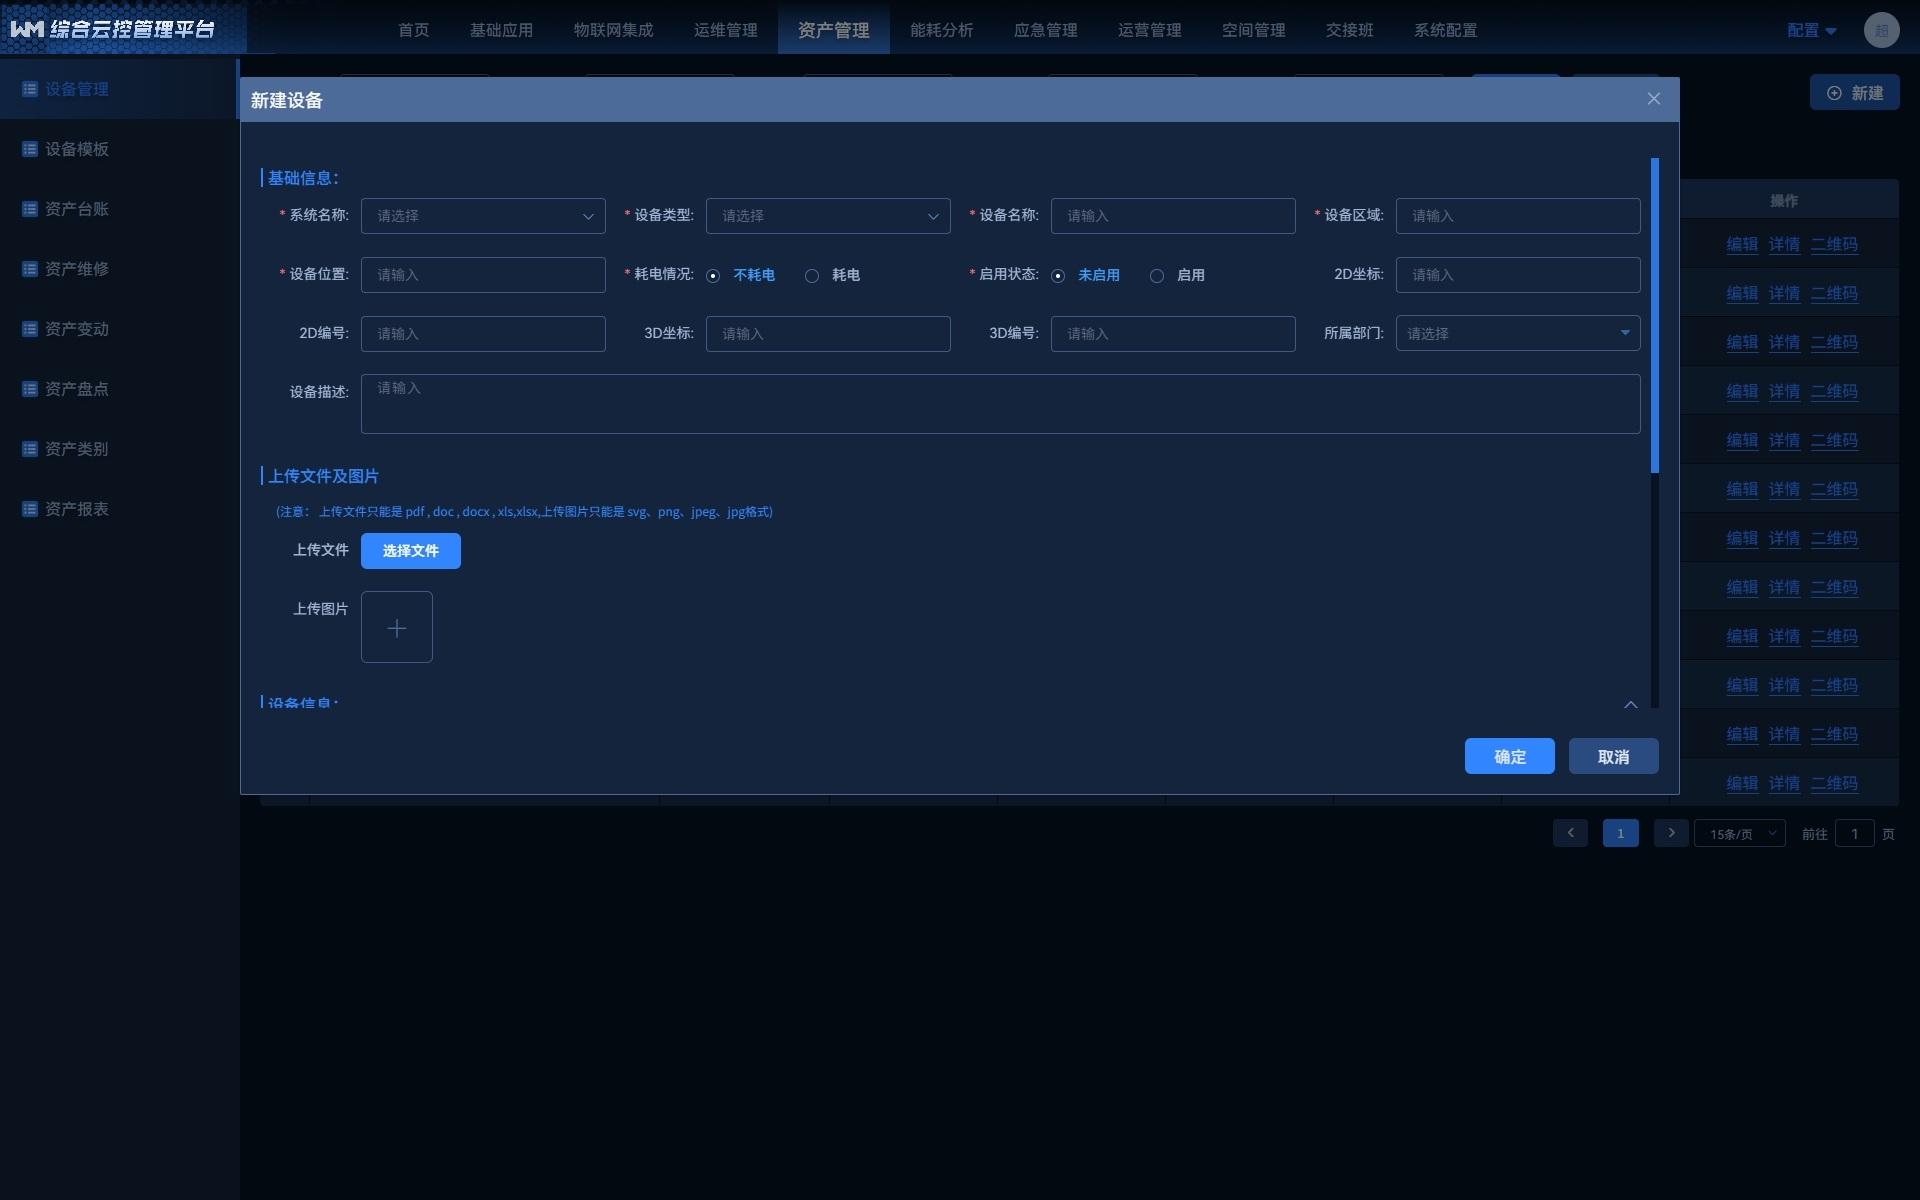Click the 选择文件 upload button
The width and height of the screenshot is (1920, 1200).
coord(411,551)
